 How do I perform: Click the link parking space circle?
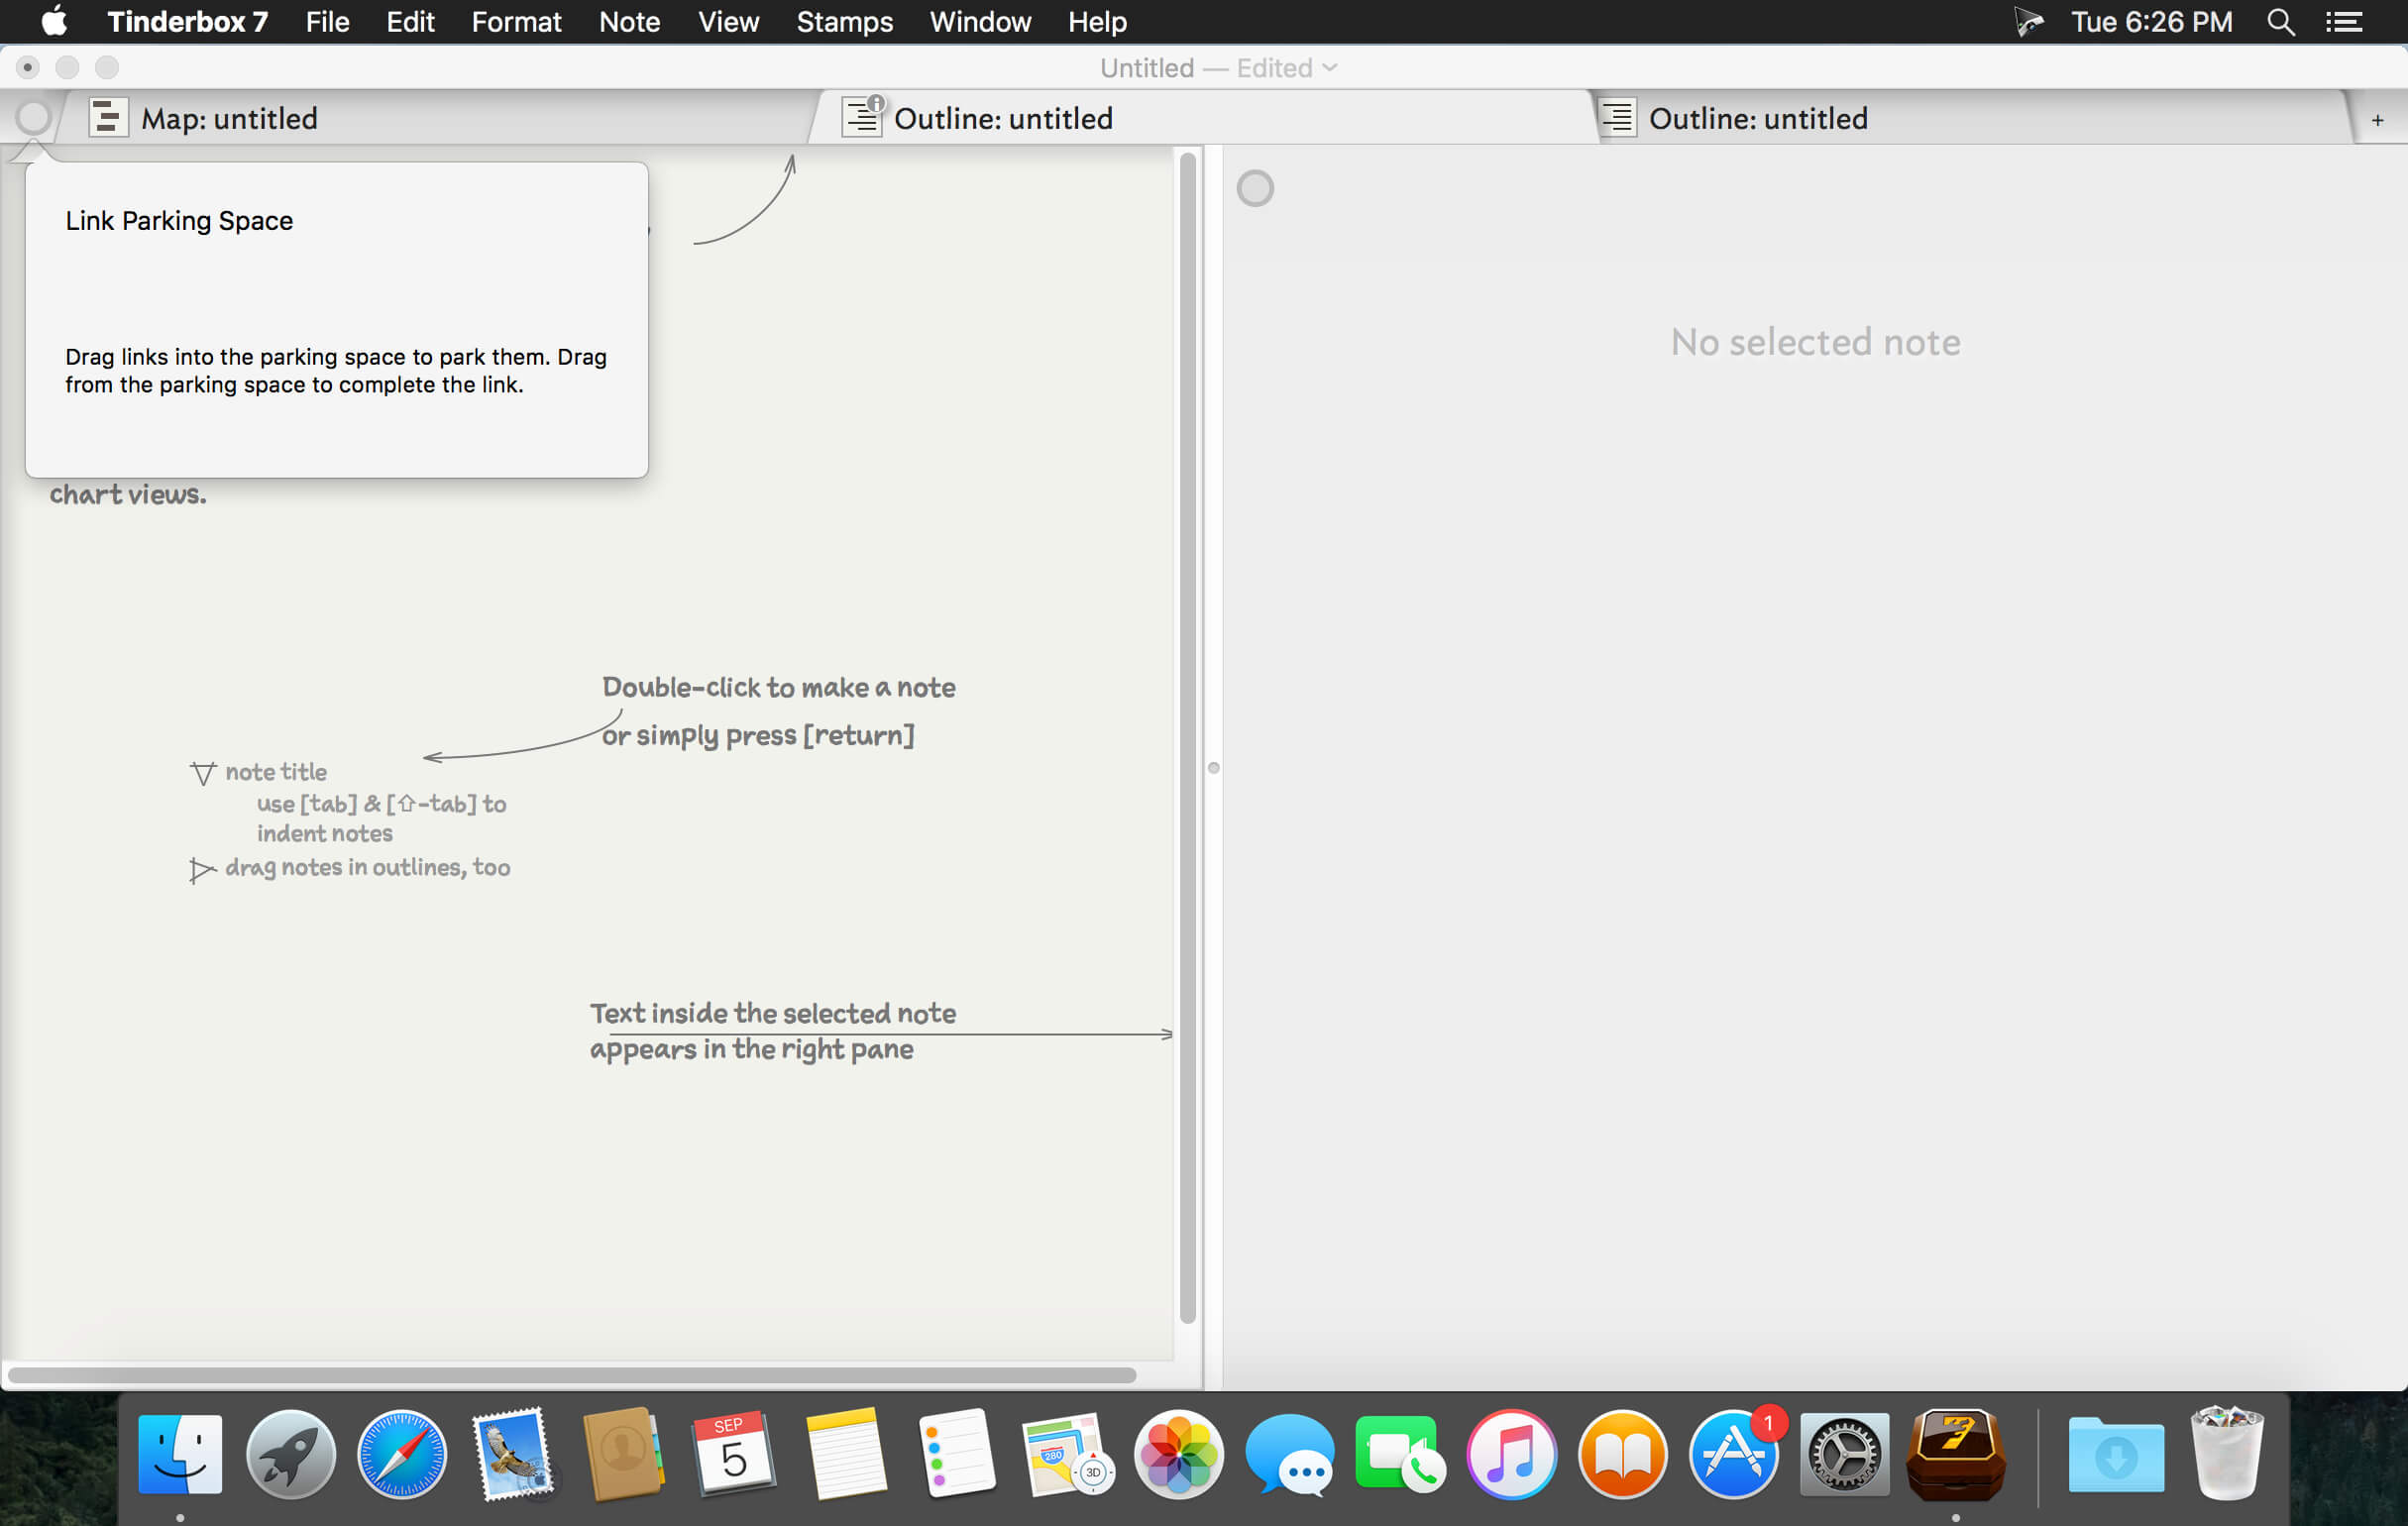click(33, 118)
